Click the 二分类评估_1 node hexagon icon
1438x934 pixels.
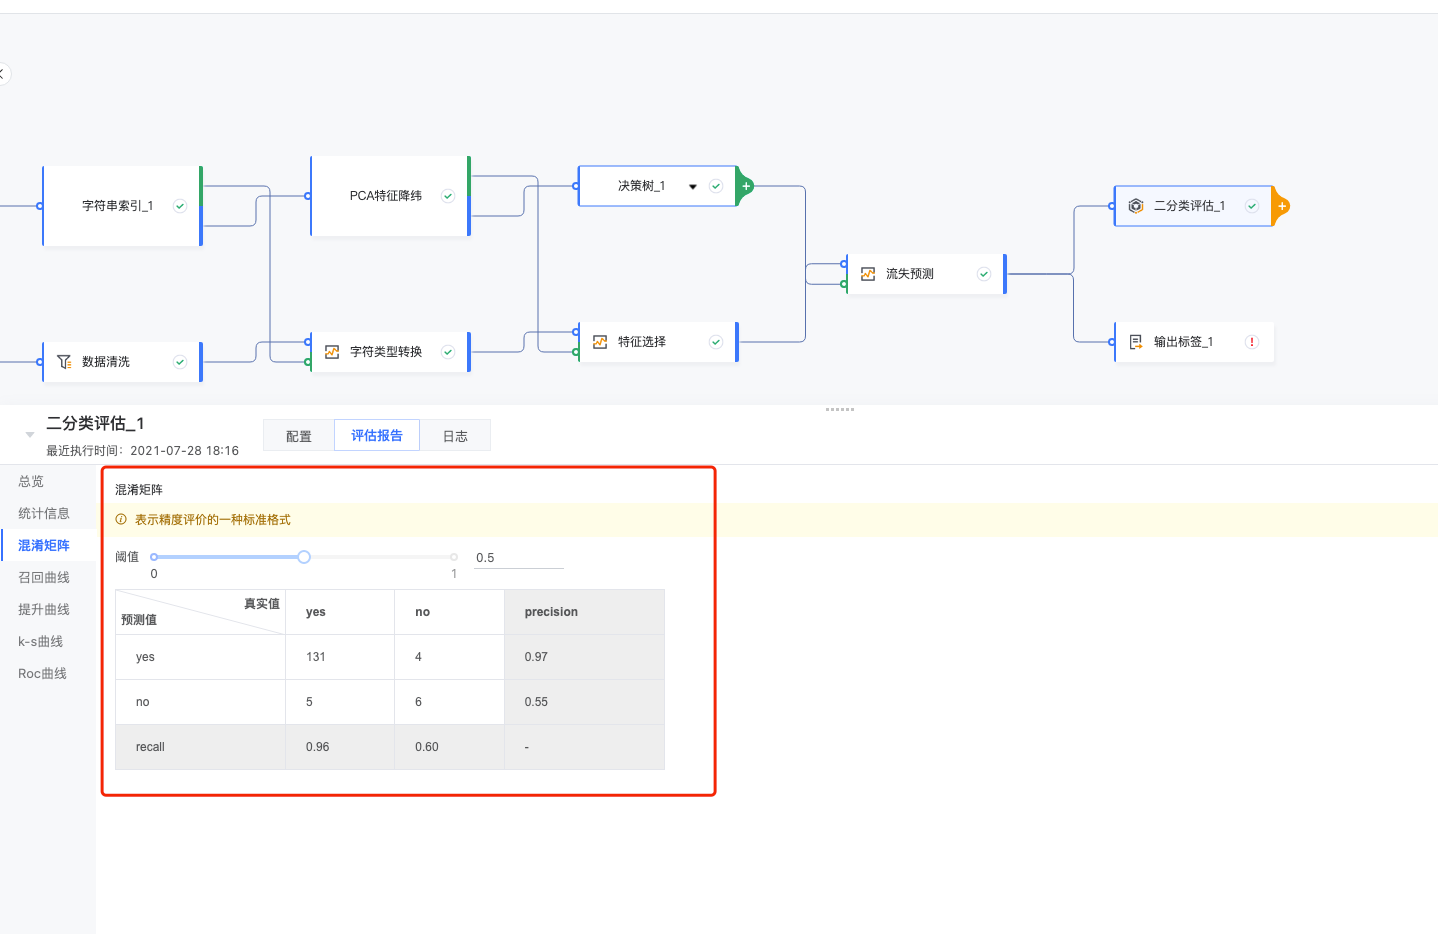point(1136,206)
